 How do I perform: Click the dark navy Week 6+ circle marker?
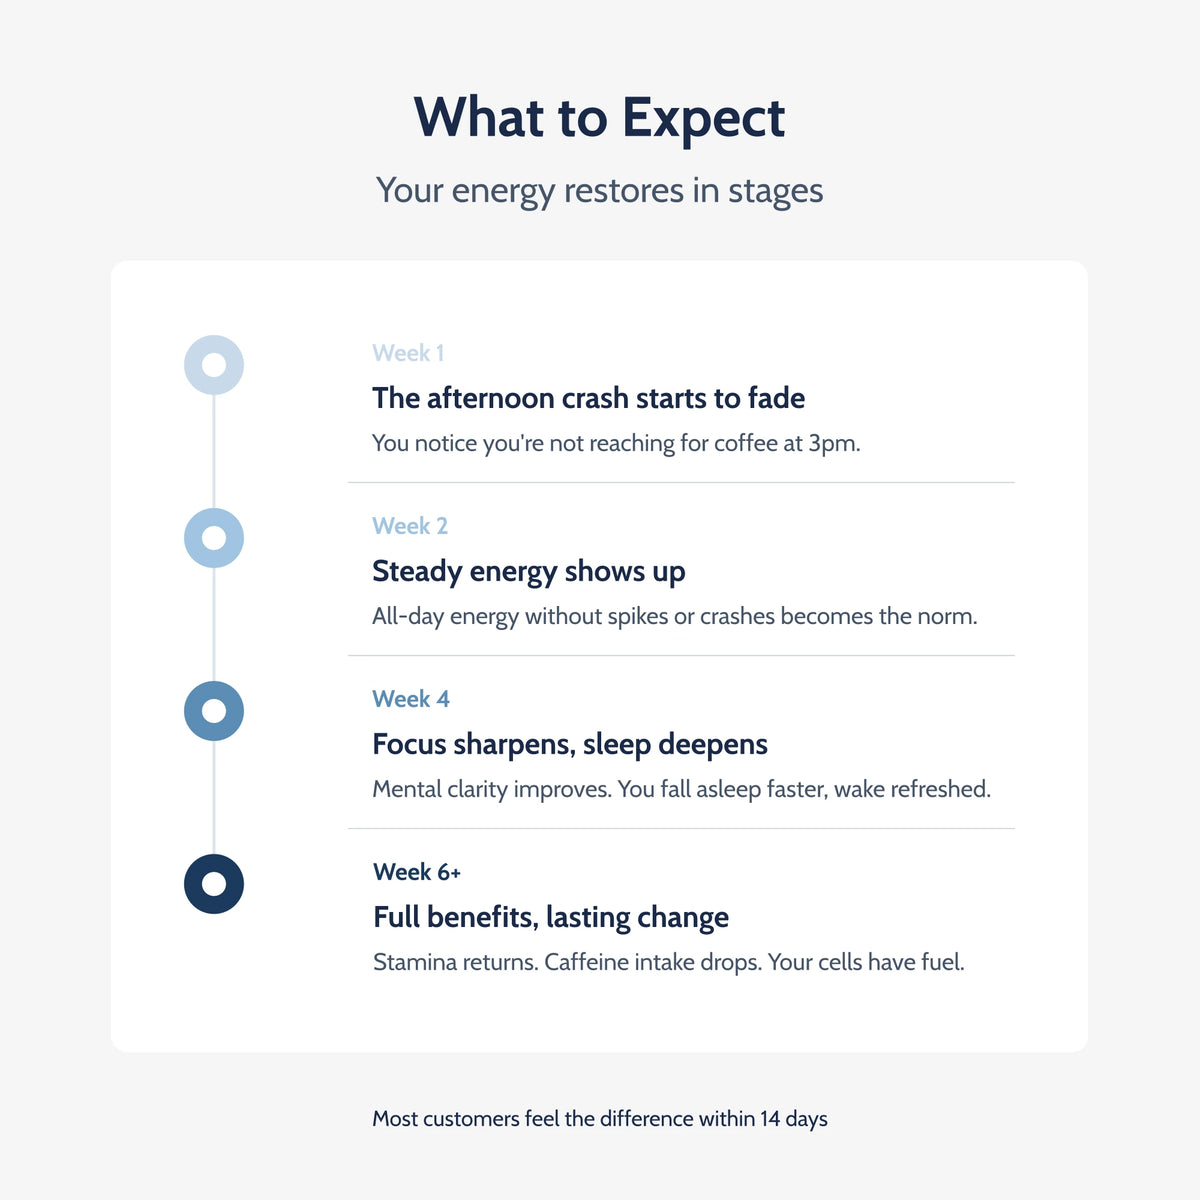coord(214,884)
